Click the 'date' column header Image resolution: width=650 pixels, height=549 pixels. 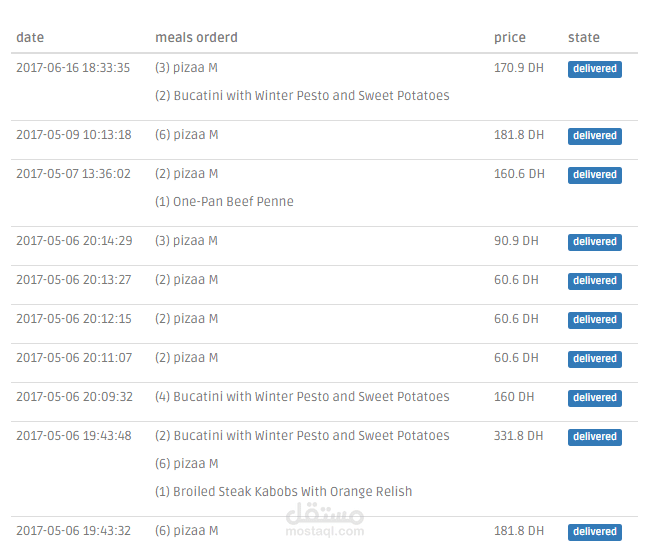click(30, 38)
